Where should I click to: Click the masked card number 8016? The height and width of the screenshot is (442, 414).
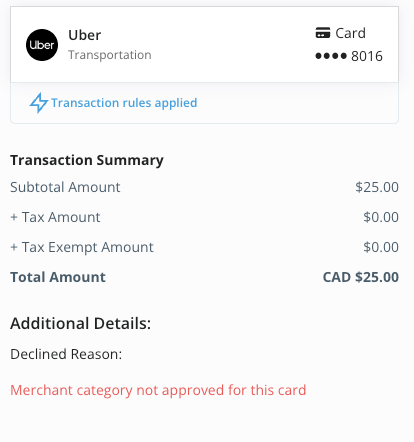click(x=349, y=56)
